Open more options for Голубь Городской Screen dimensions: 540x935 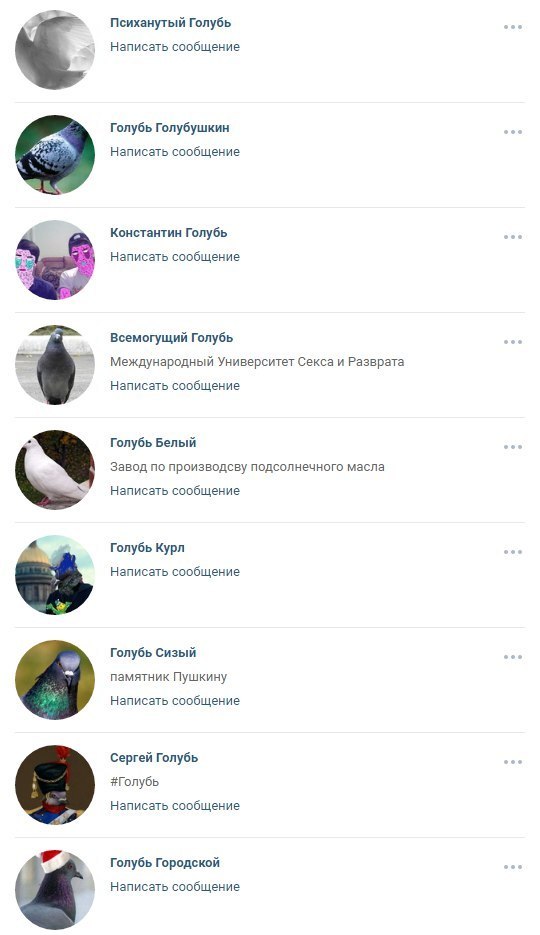point(513,866)
